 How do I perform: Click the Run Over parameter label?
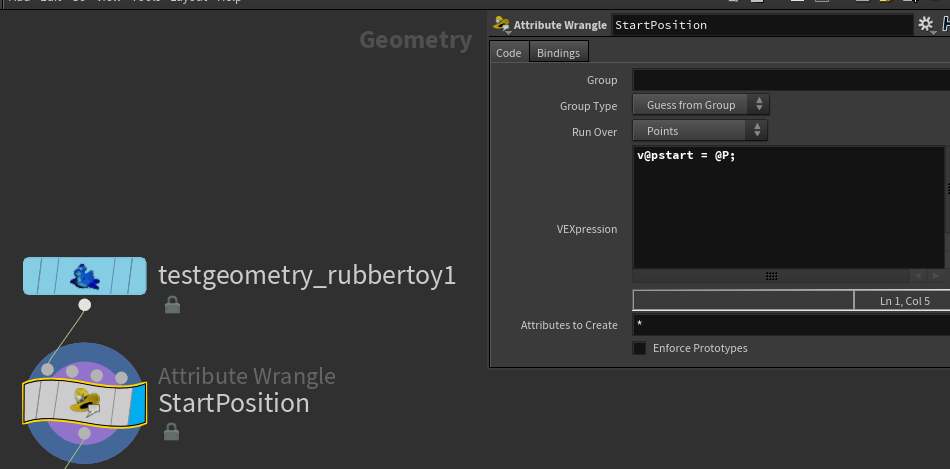[594, 132]
